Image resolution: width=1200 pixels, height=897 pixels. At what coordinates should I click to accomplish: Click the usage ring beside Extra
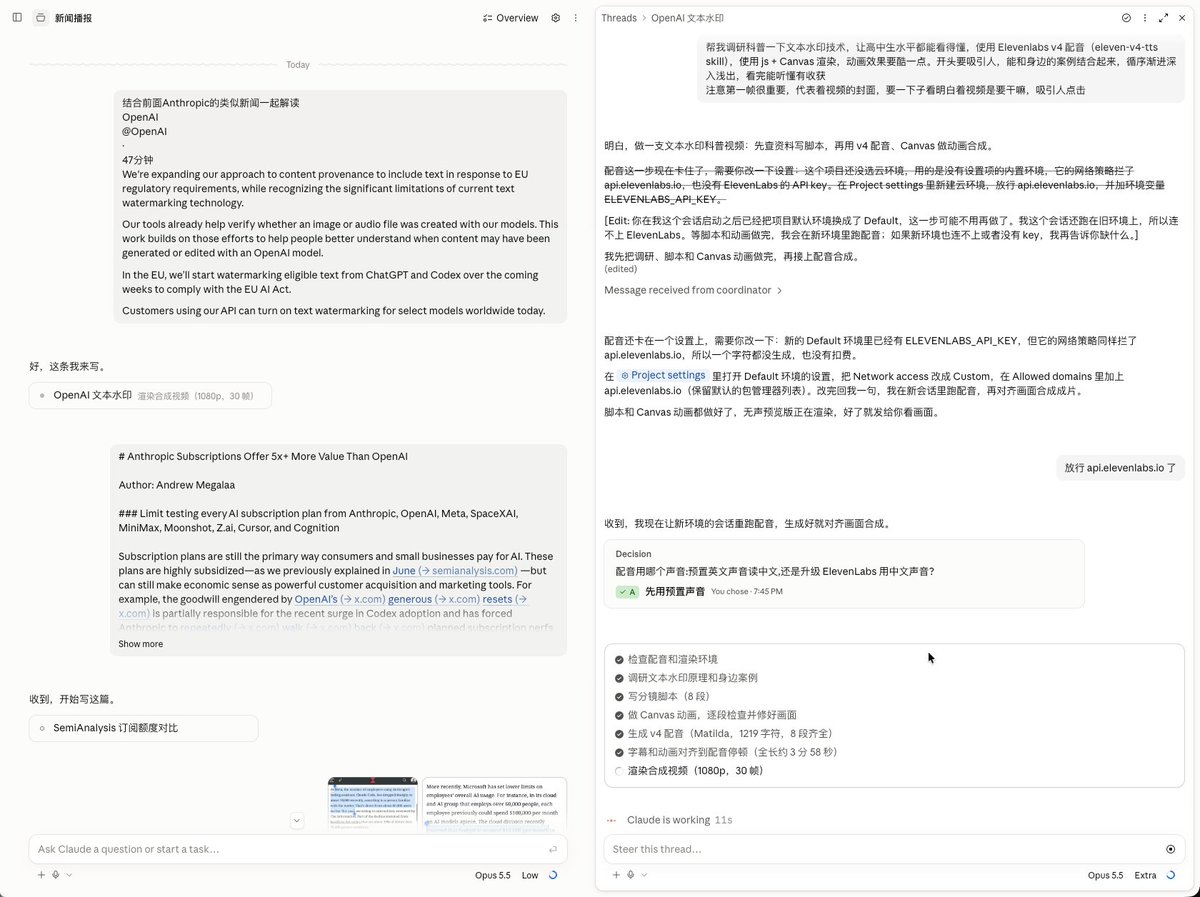(1170, 875)
